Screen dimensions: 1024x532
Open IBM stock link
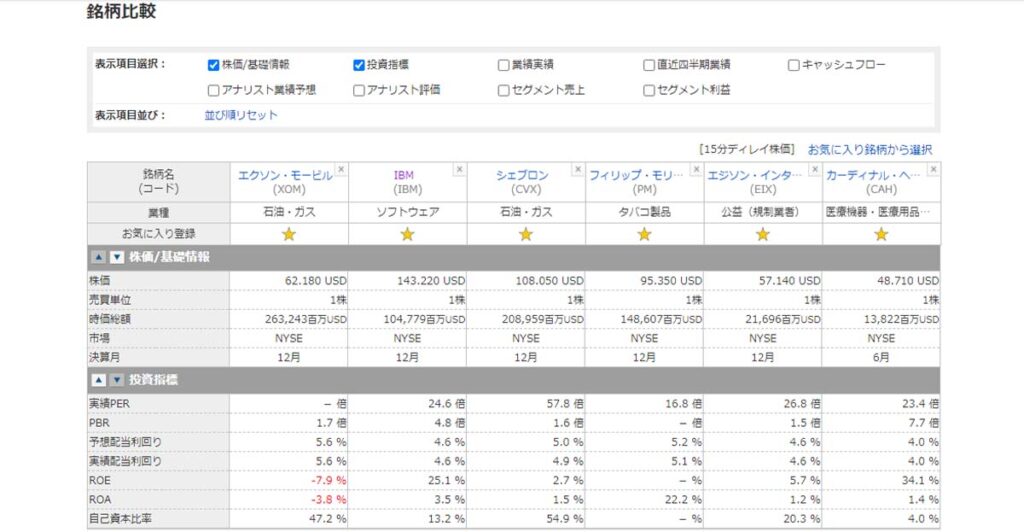404,175
